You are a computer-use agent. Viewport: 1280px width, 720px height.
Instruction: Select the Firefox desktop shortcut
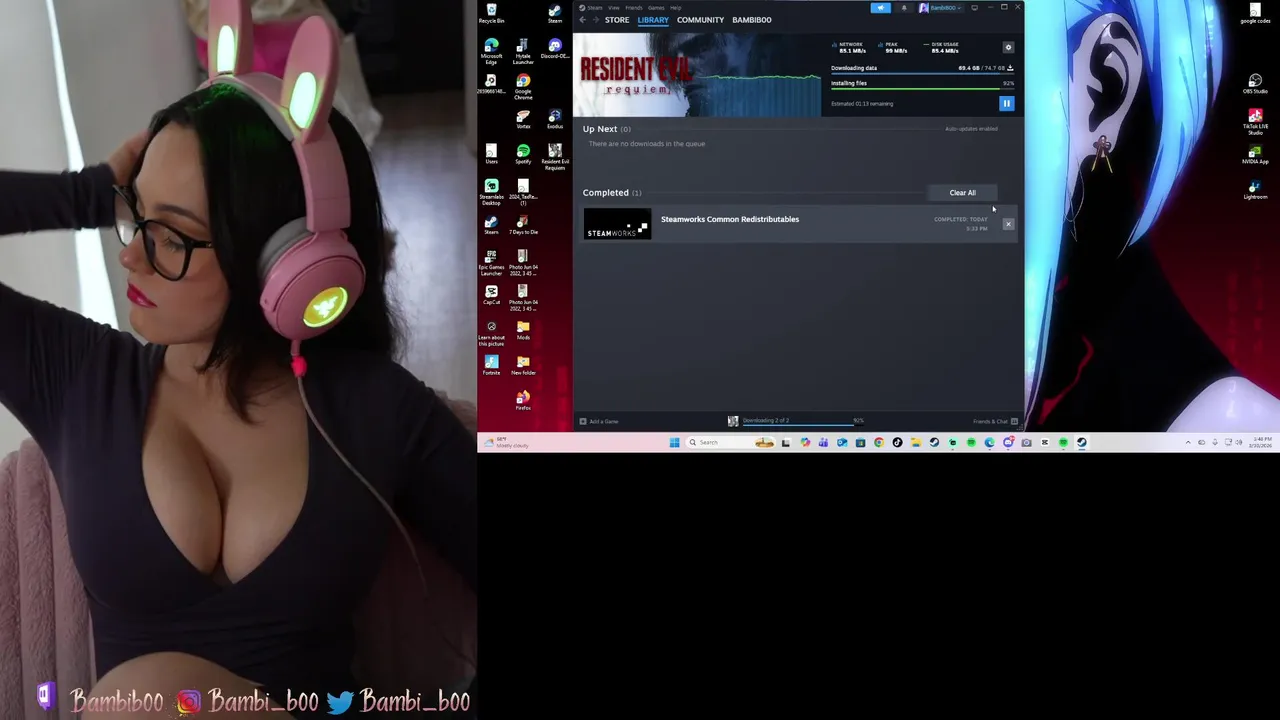pyautogui.click(x=523, y=401)
